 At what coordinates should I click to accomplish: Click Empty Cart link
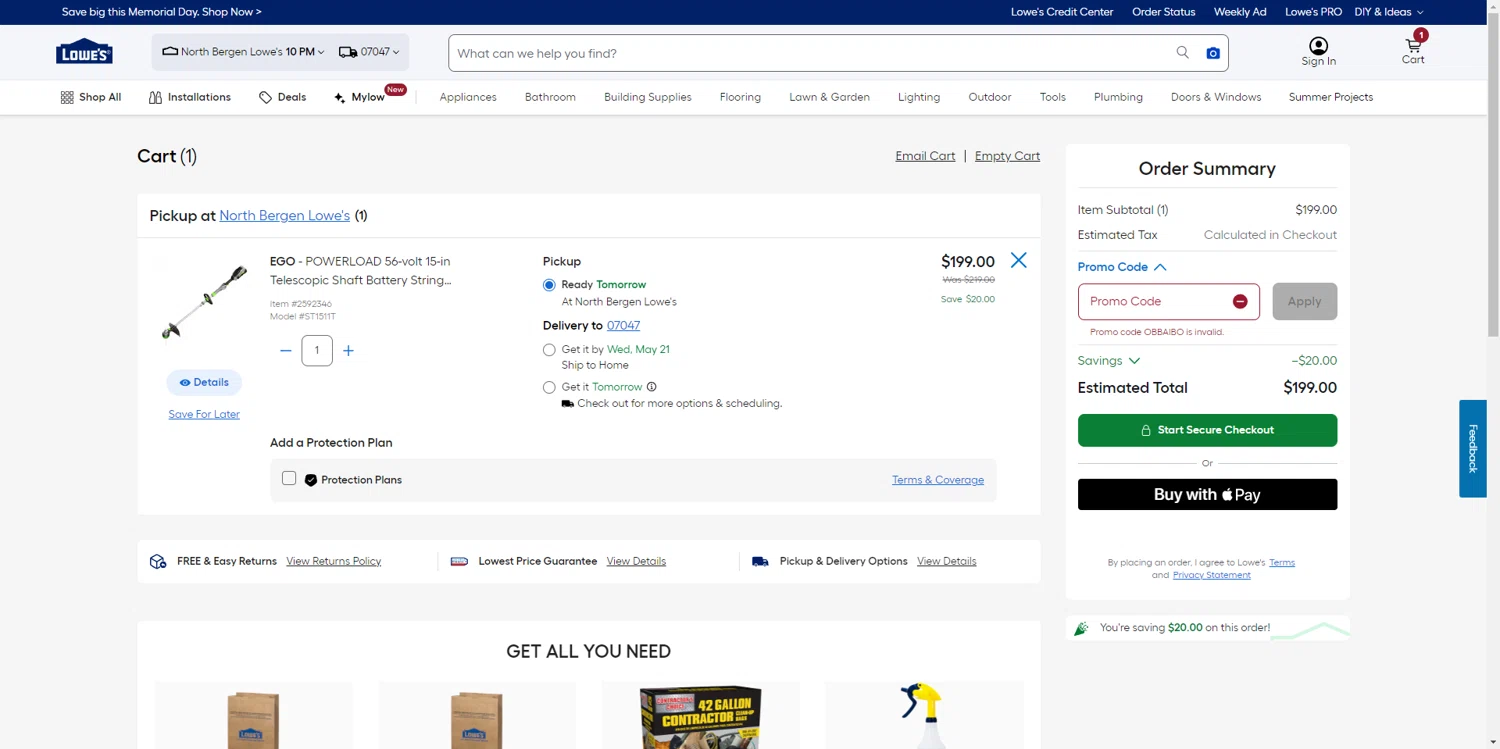pos(1007,156)
